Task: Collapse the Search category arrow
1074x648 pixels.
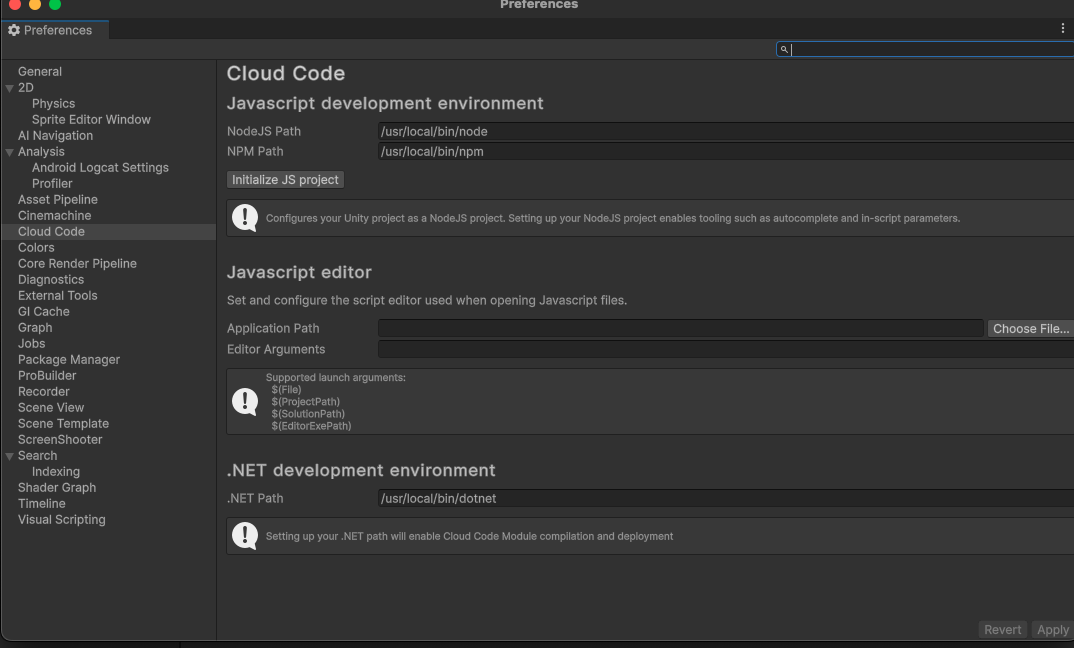Action: click(10, 456)
